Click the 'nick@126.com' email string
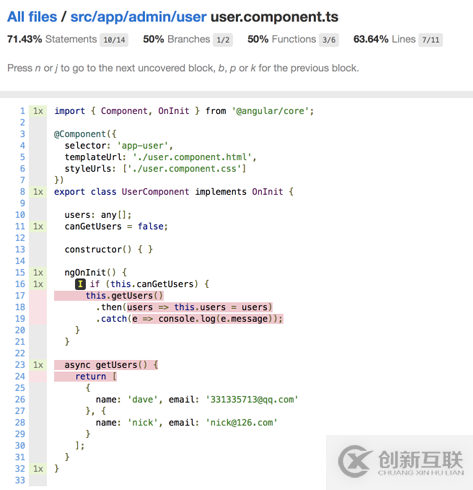Image resolution: width=473 pixels, height=490 pixels. pos(242,423)
